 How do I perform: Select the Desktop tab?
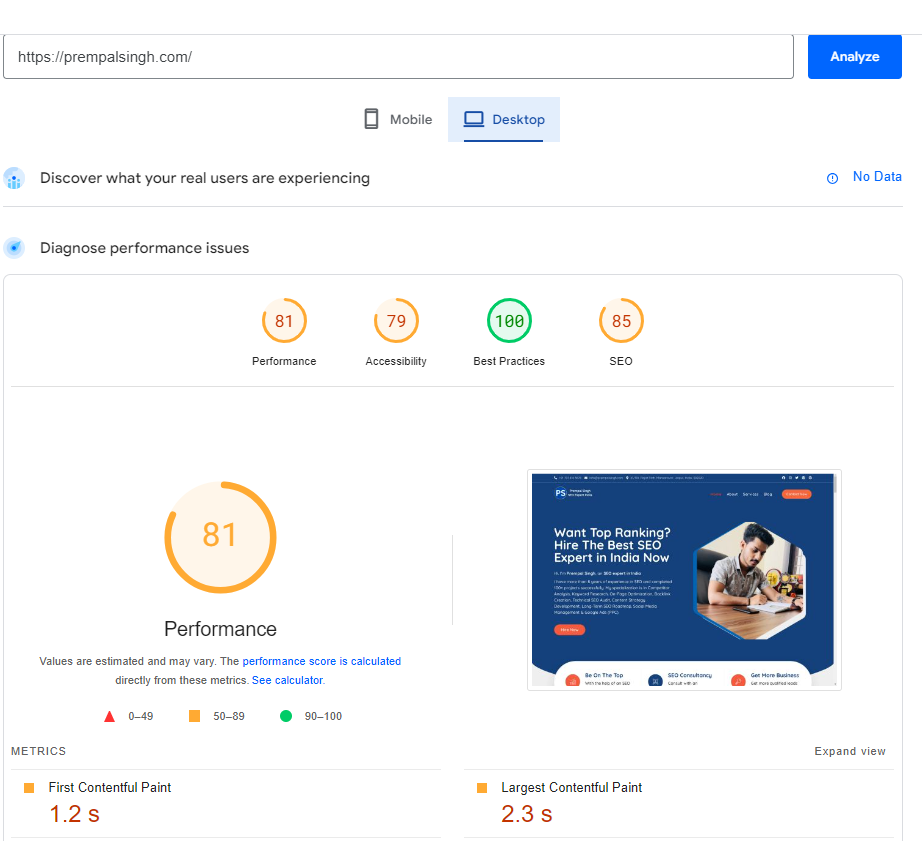click(504, 119)
